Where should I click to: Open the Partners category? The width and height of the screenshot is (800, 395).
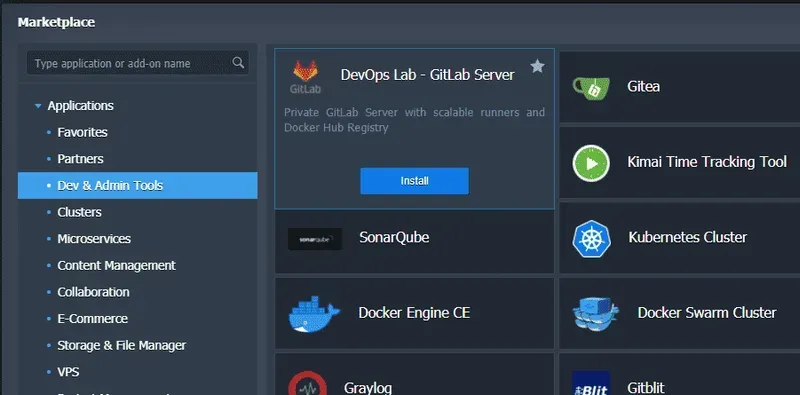(80, 159)
